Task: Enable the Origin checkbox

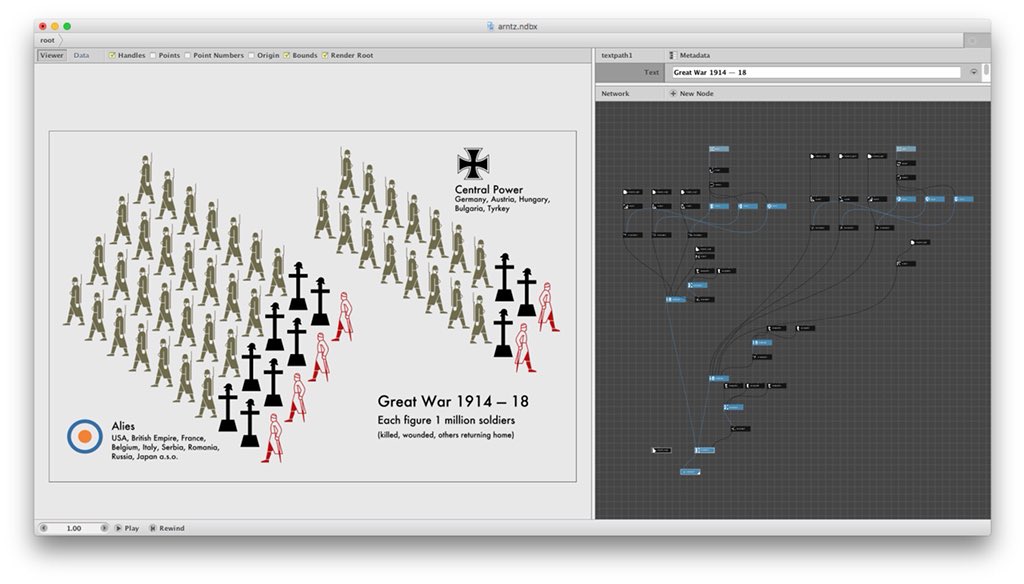Action: [251, 56]
